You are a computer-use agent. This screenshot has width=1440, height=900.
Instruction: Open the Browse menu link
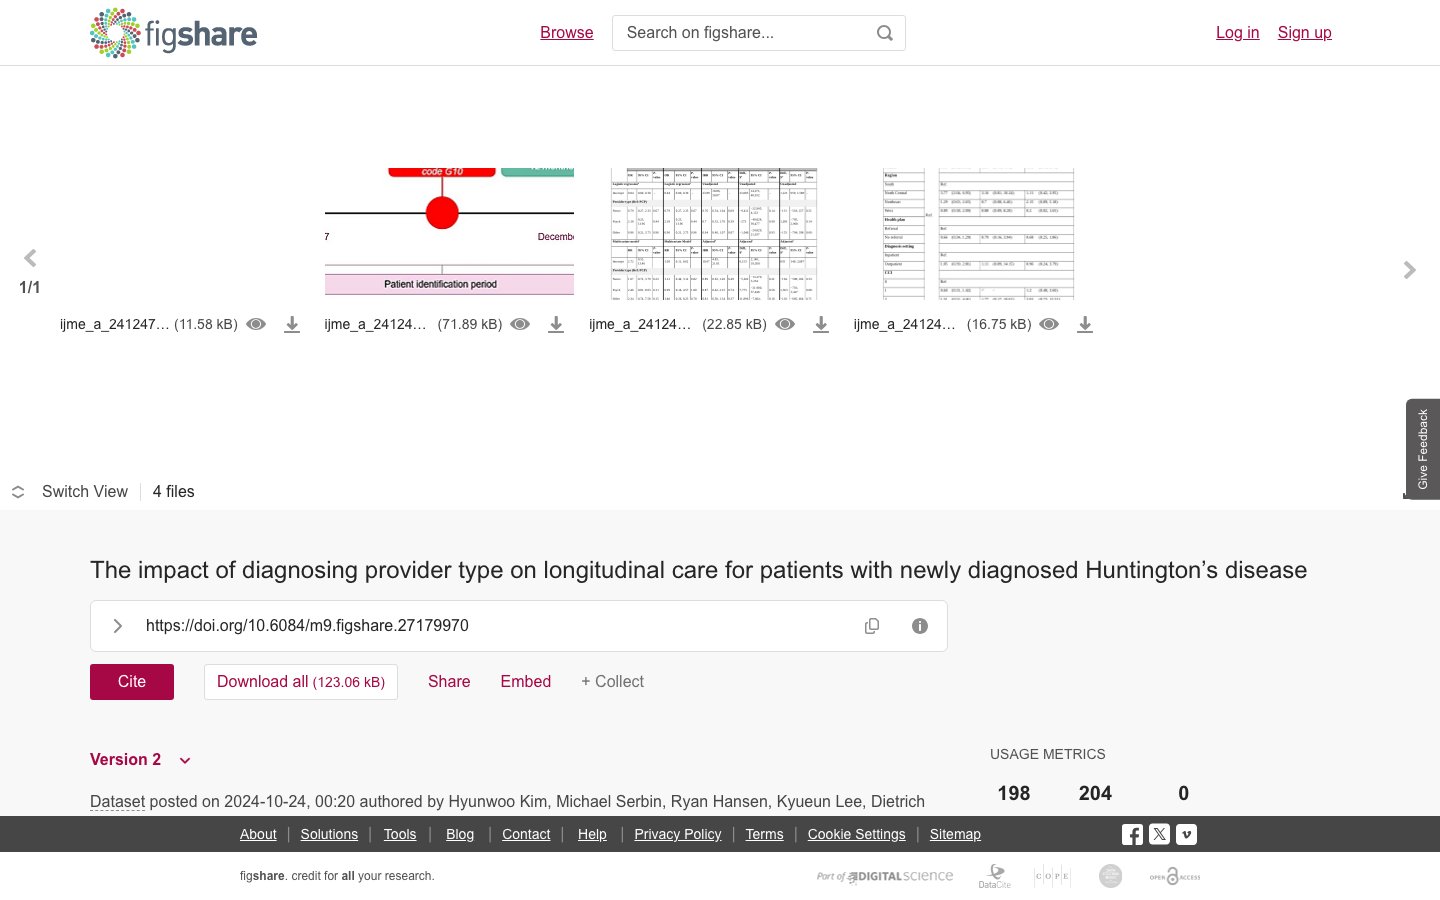point(567,33)
